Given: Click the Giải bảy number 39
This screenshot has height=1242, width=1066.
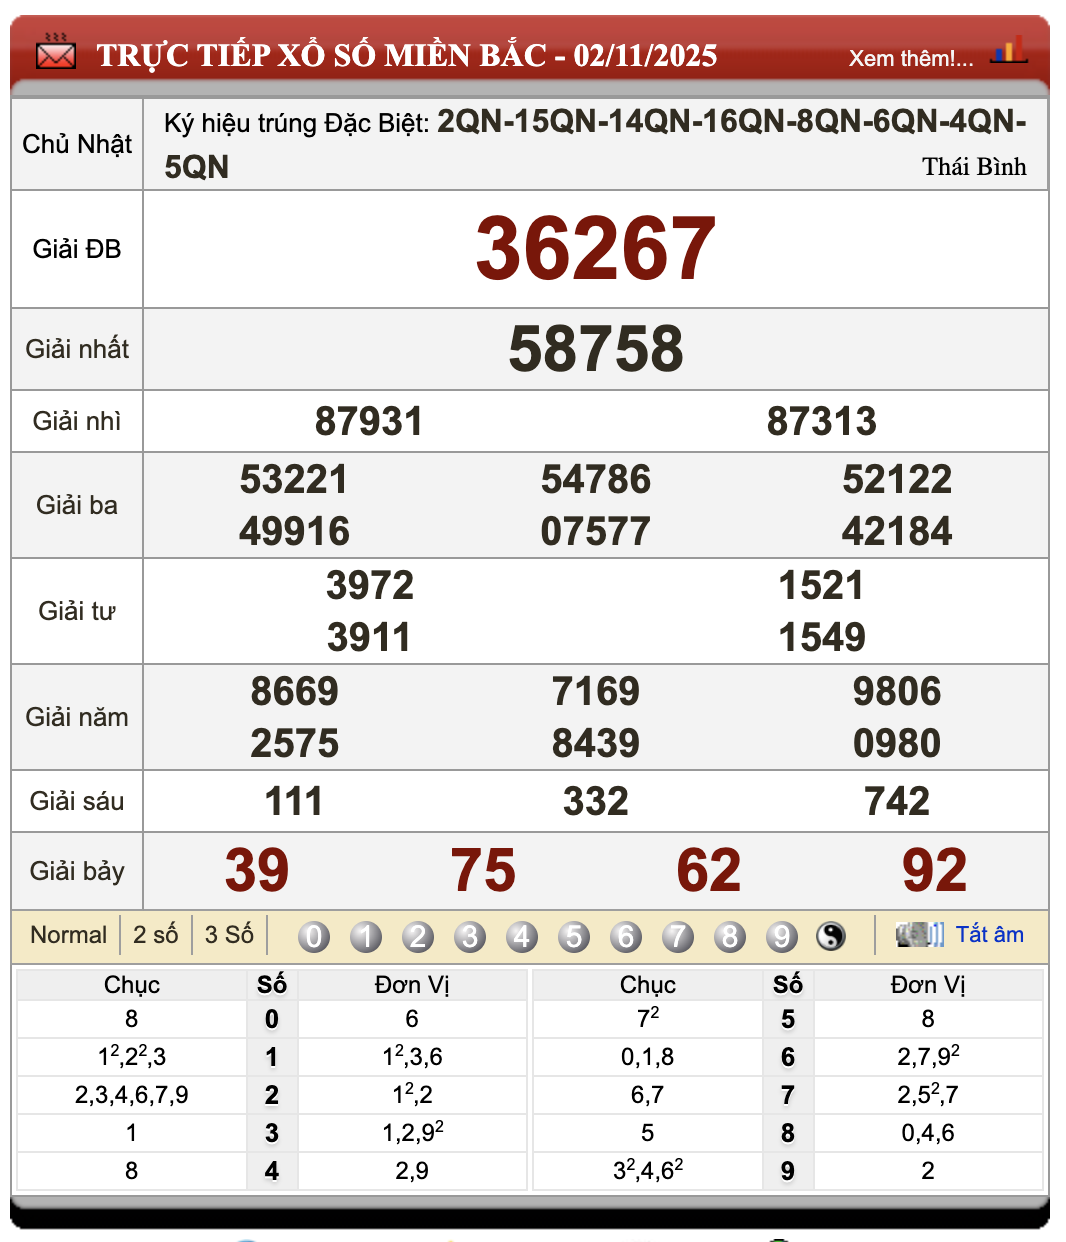Looking at the screenshot, I should point(257,871).
